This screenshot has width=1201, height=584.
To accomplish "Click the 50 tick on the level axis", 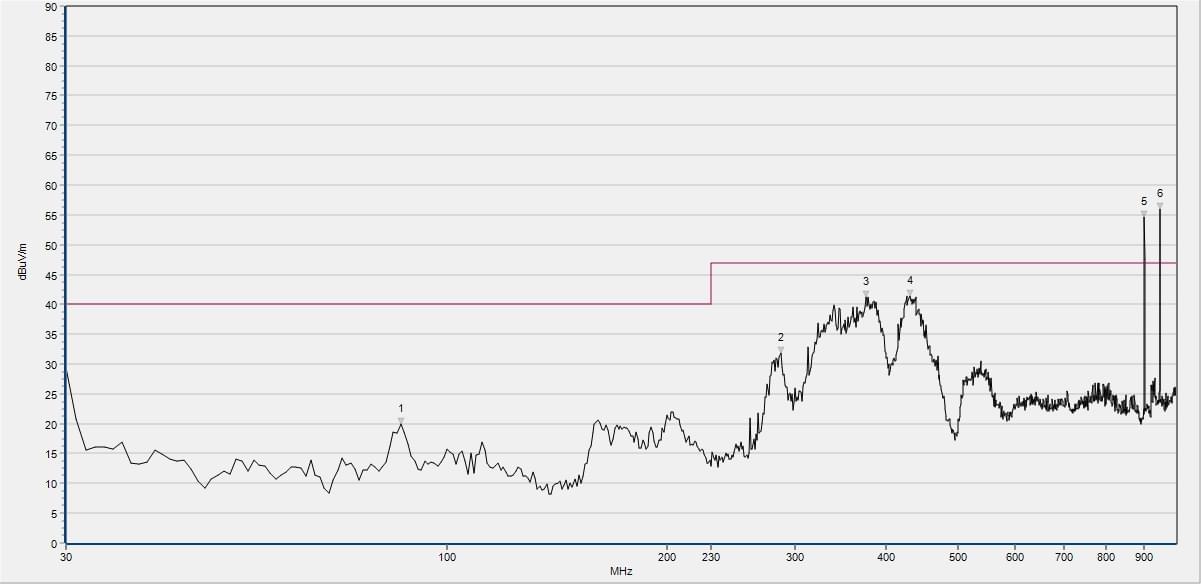I will [50, 245].
